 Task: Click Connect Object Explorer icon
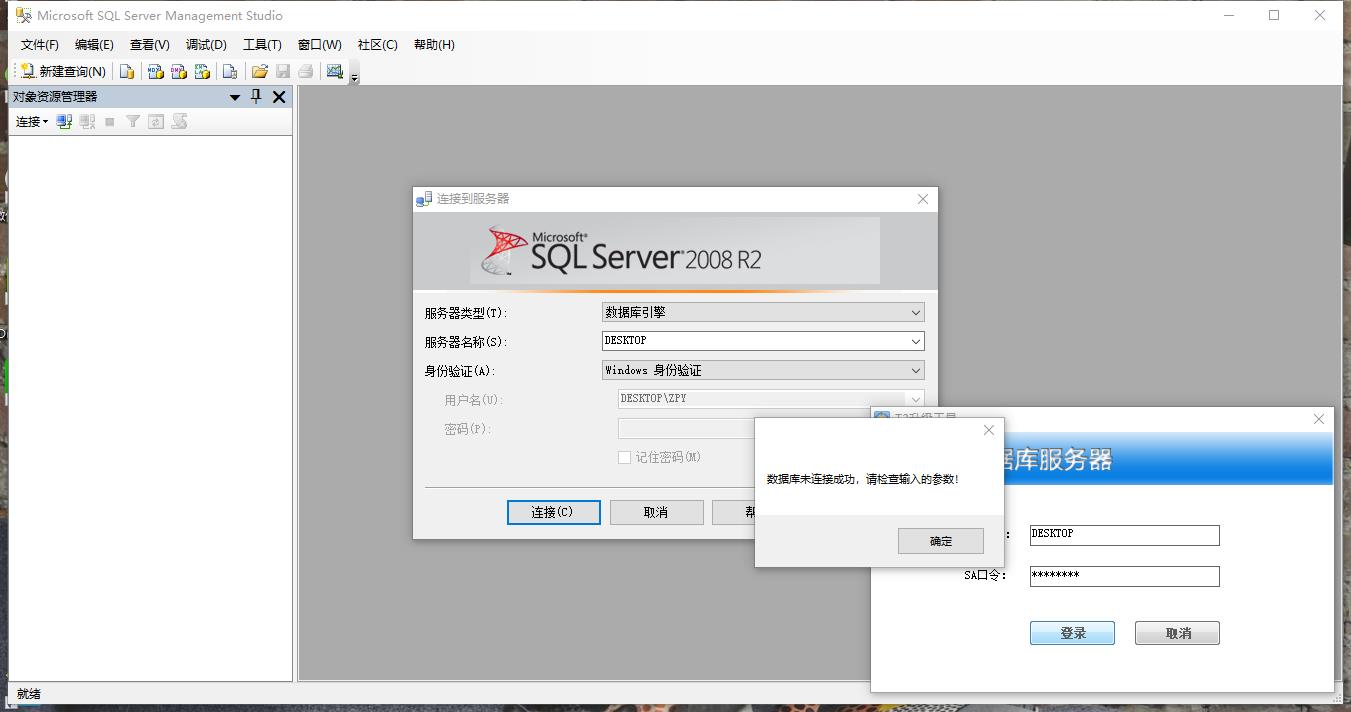64,122
